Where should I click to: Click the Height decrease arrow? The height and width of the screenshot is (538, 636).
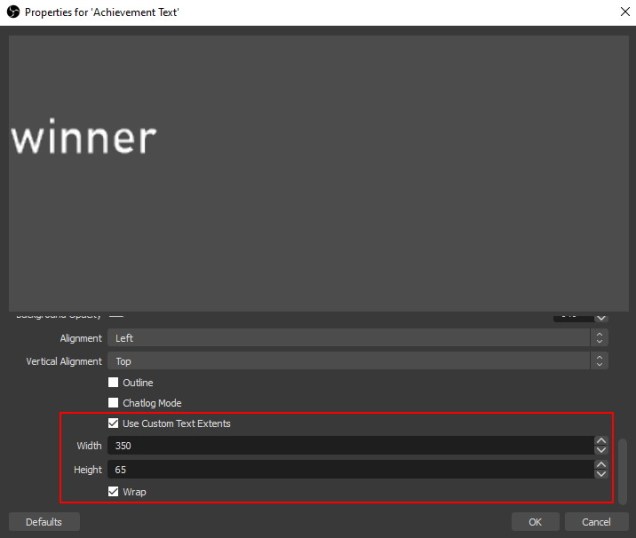tap(600, 474)
